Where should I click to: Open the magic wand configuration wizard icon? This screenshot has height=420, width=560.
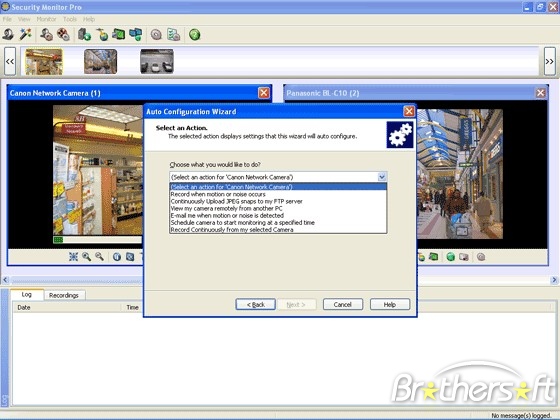point(25,35)
